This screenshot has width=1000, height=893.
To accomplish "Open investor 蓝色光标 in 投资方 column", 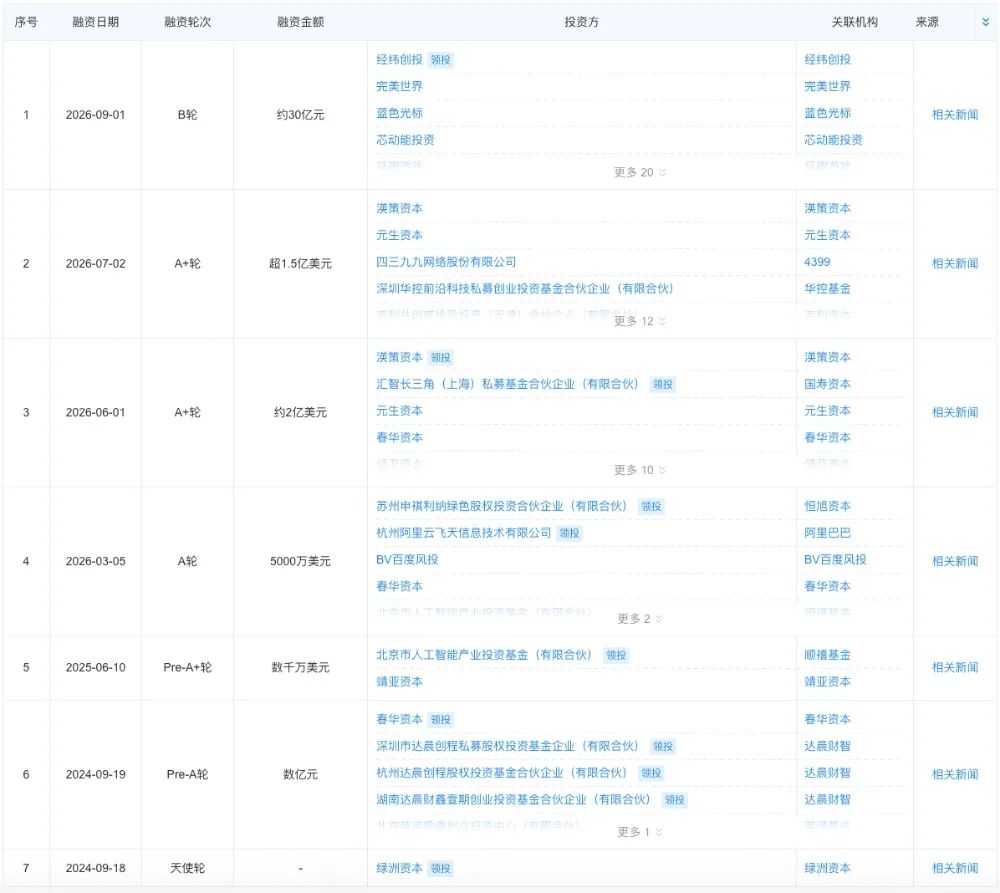I will click(399, 113).
